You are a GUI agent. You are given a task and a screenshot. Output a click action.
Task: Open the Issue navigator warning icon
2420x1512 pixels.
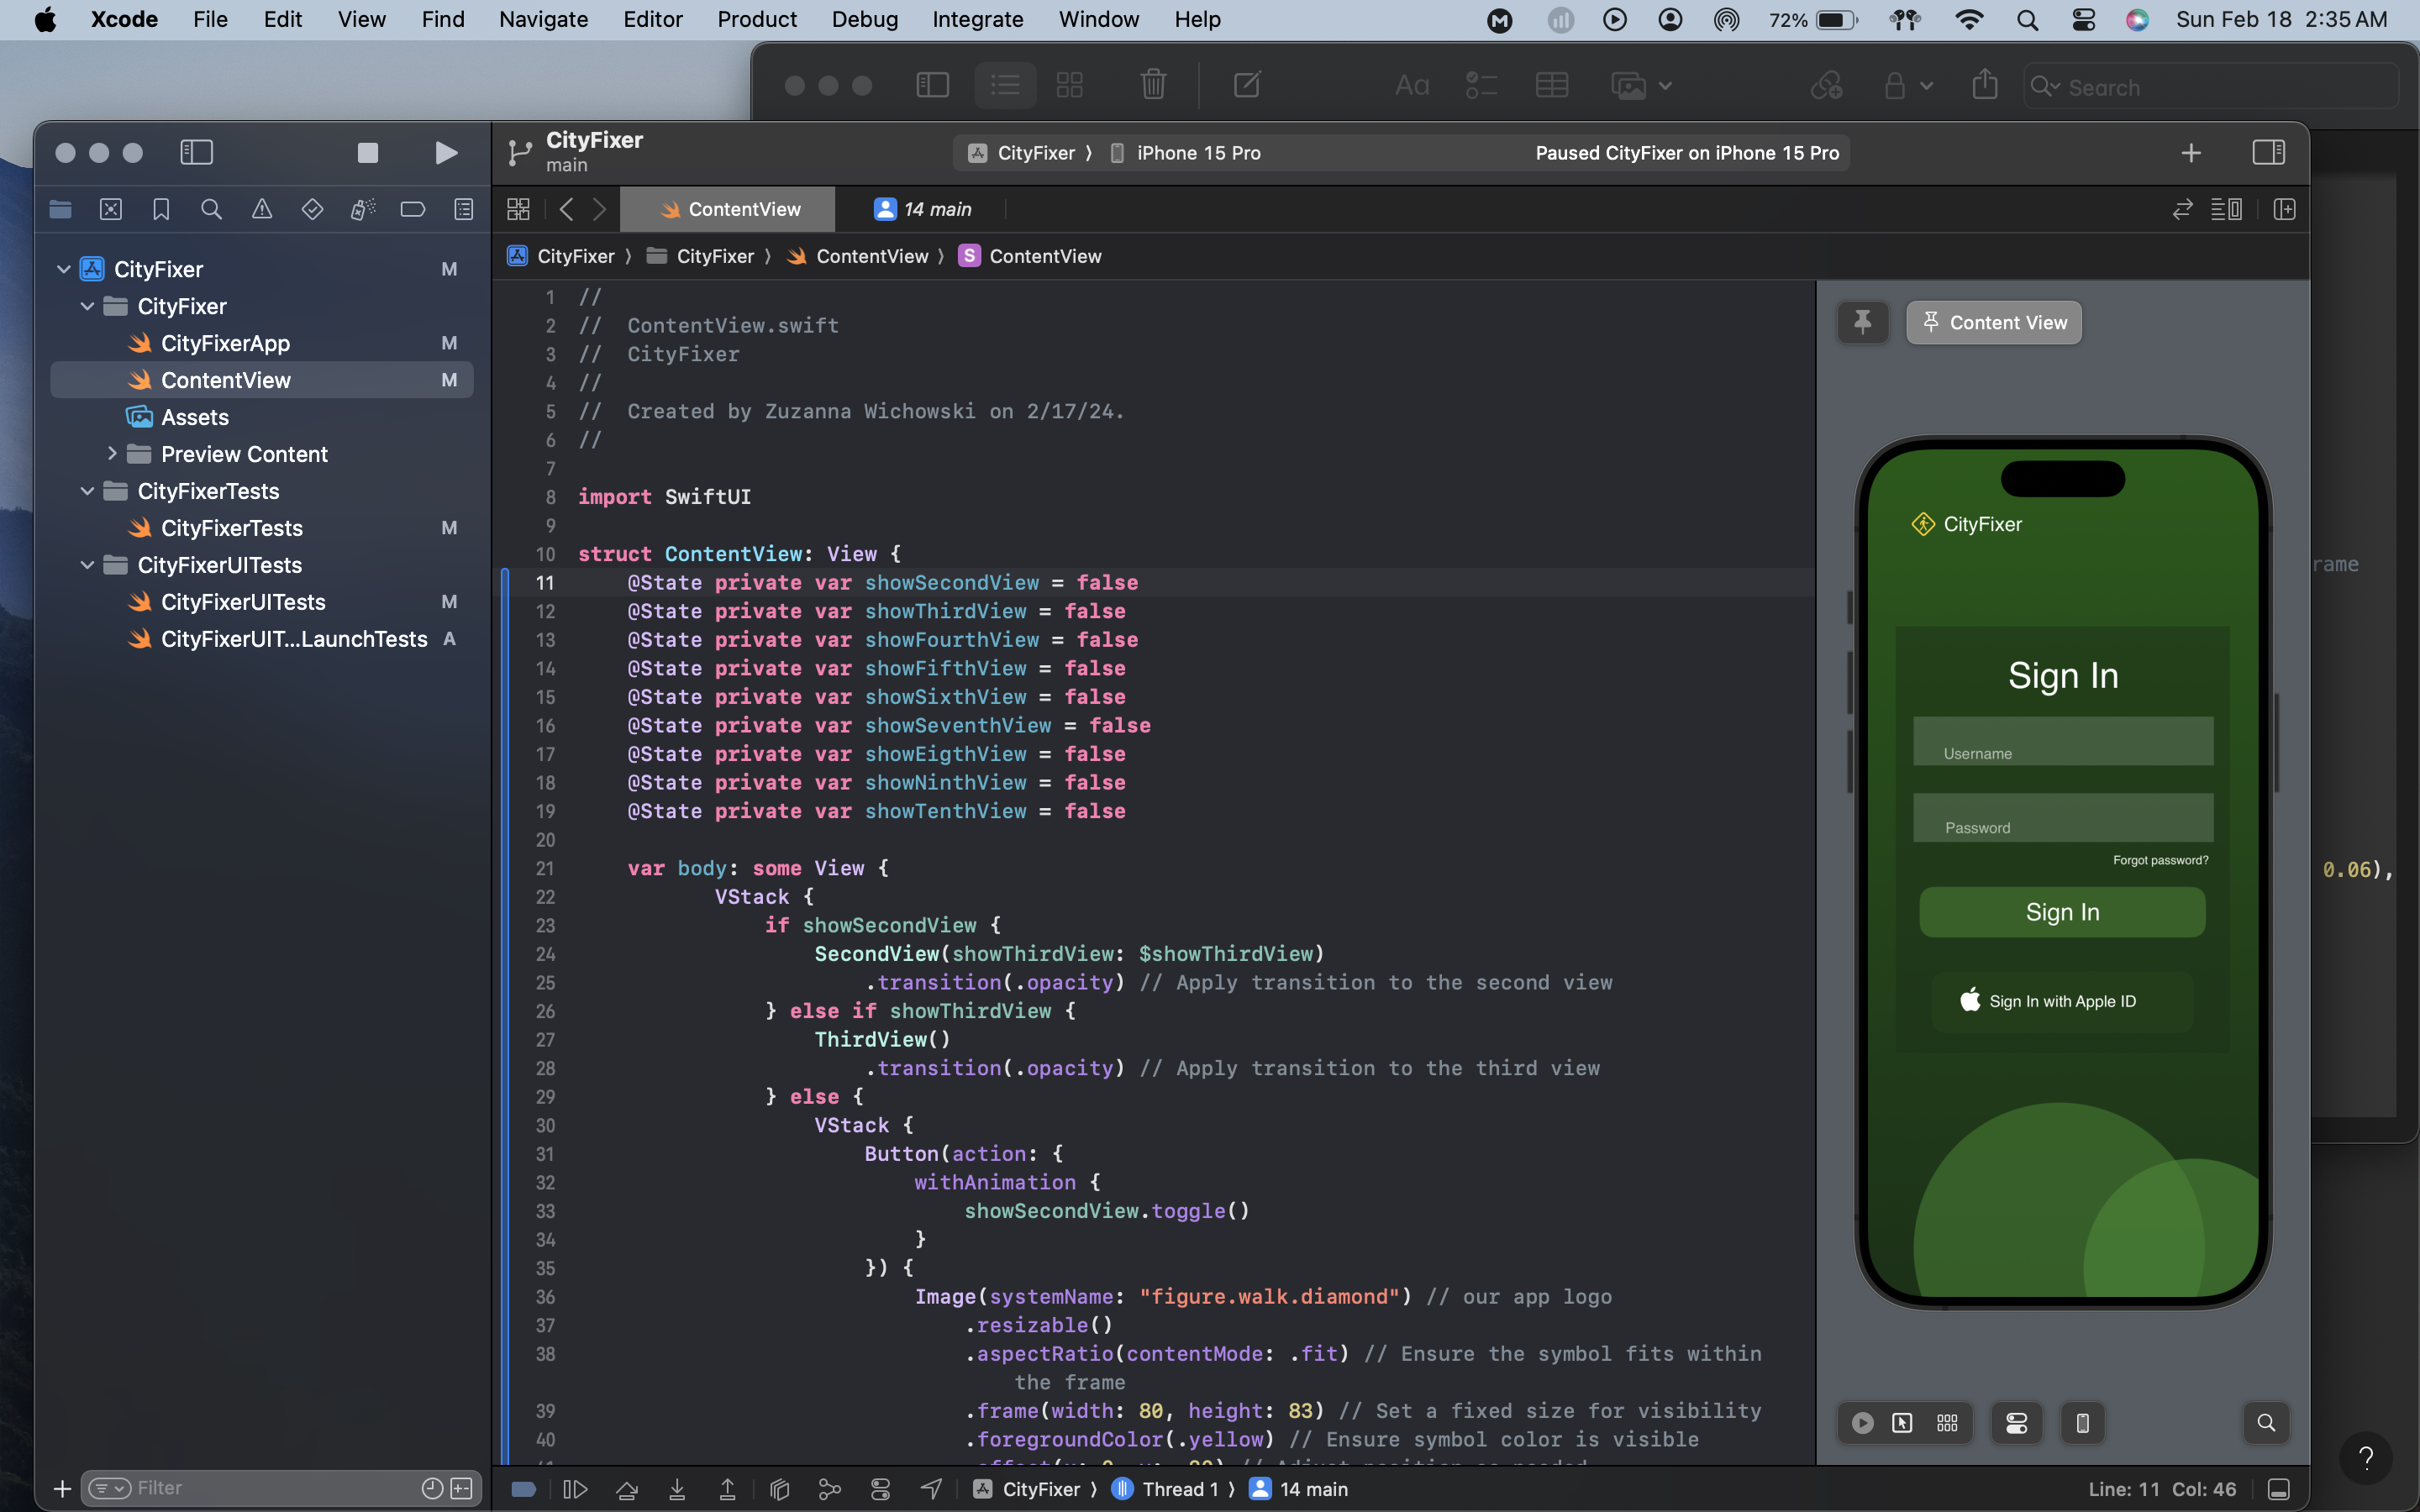[261, 209]
